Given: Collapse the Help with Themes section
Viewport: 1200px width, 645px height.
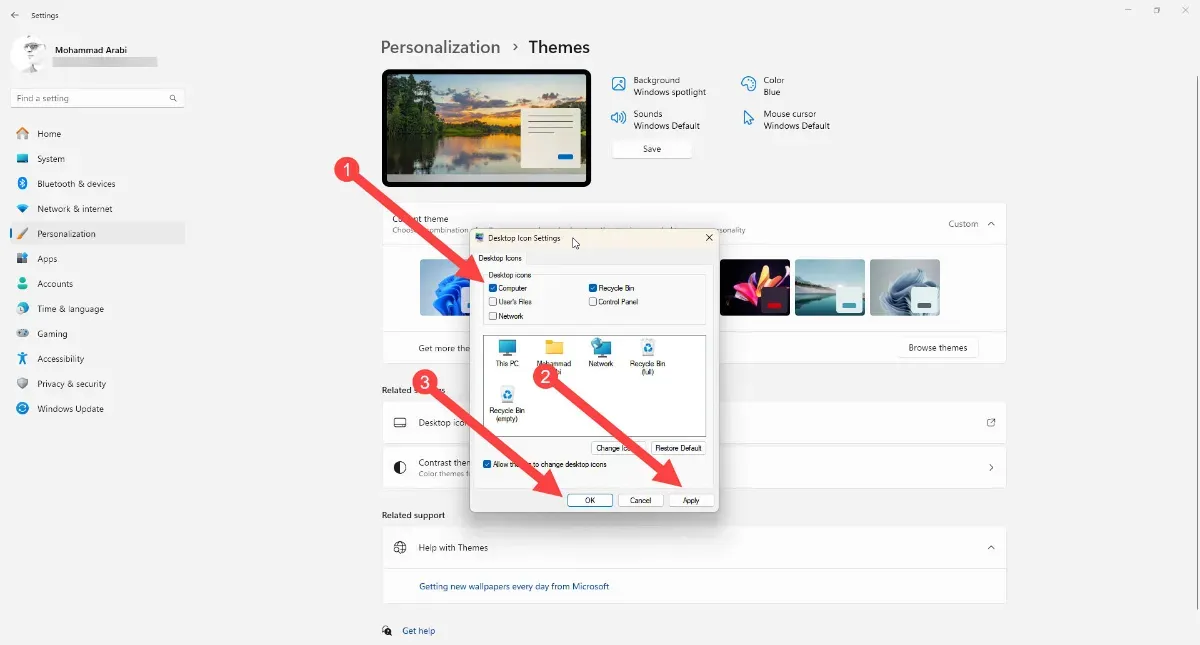Looking at the screenshot, I should click(x=991, y=547).
